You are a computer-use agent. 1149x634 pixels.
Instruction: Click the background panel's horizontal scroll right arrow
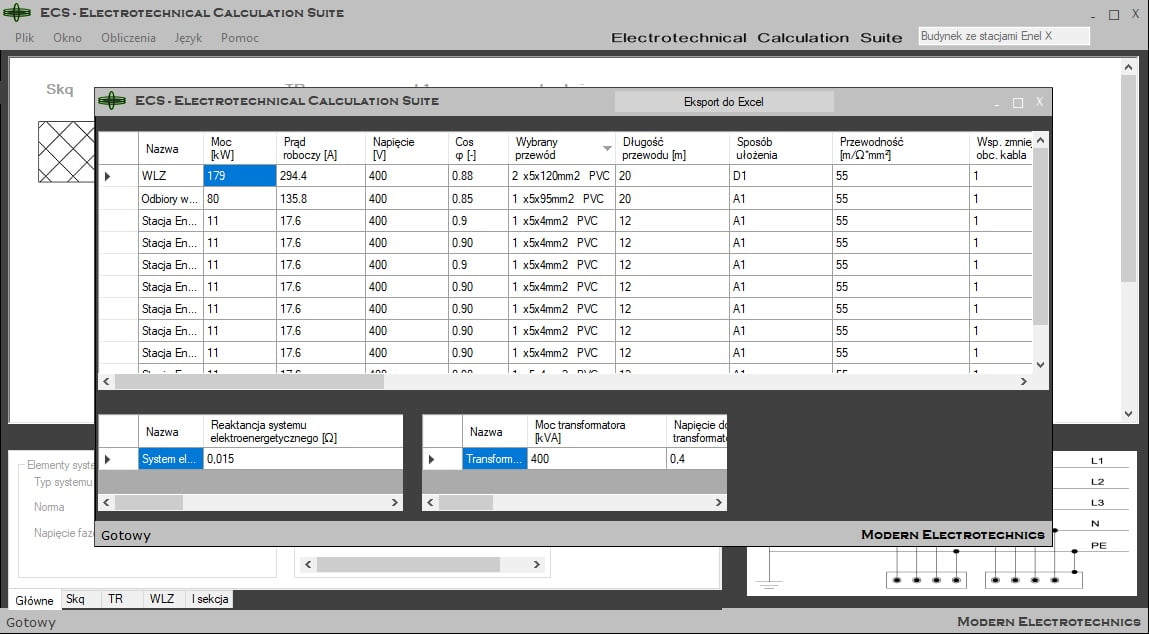point(536,564)
